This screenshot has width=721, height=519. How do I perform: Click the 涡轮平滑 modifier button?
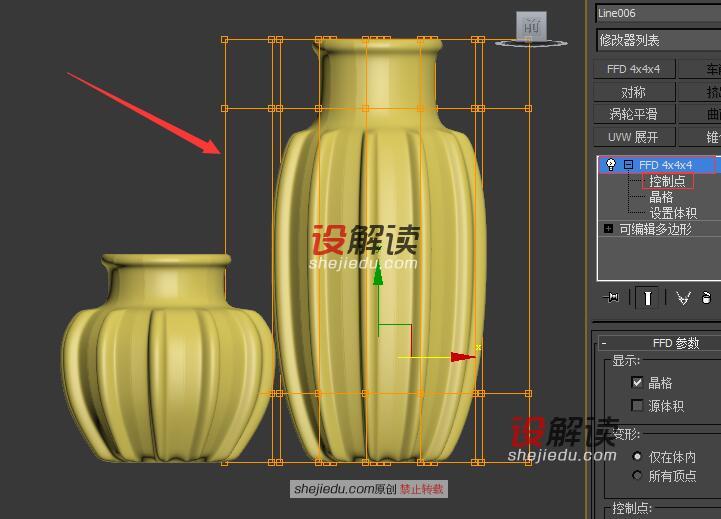(634, 114)
